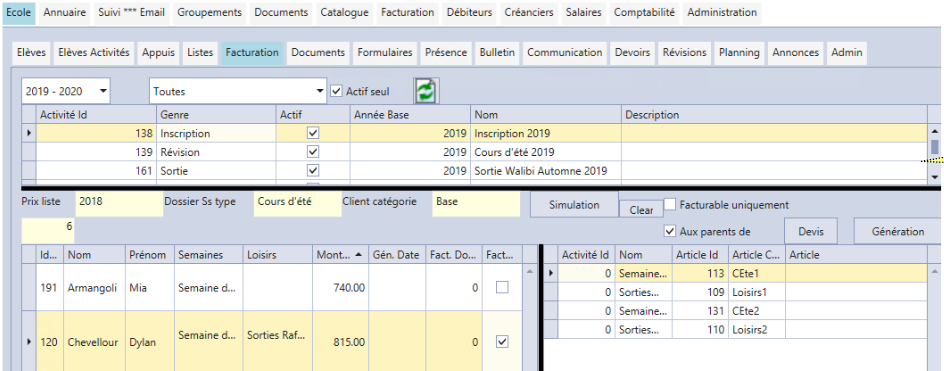
Task: Open the Salaires tab
Action: pos(584,12)
